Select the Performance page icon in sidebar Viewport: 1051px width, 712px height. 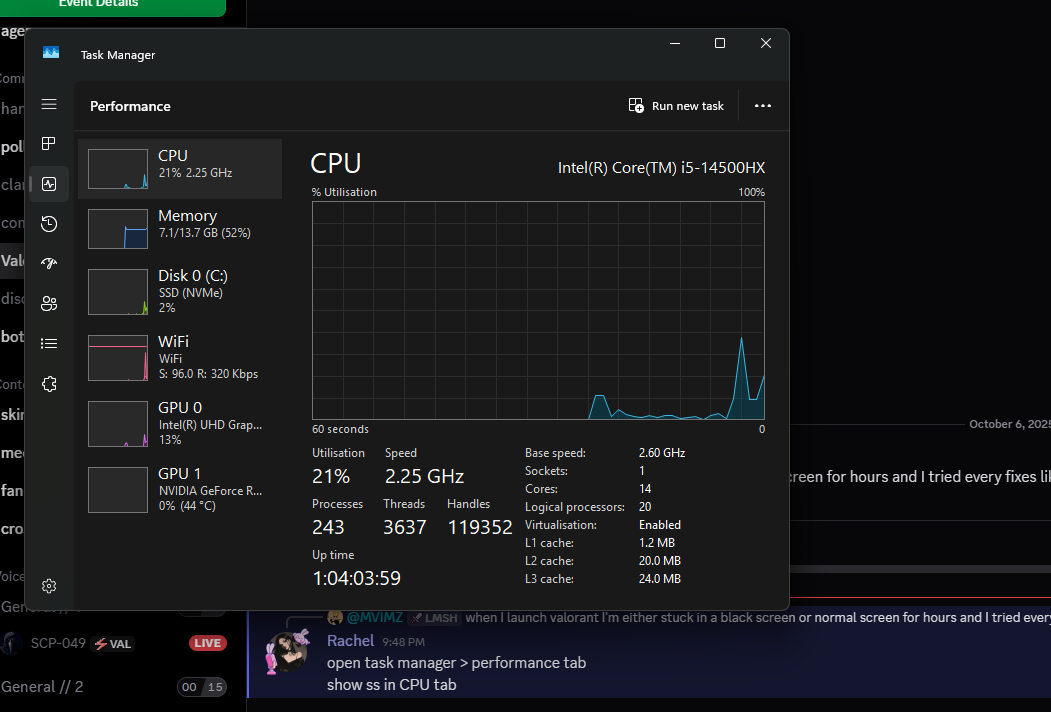[49, 184]
